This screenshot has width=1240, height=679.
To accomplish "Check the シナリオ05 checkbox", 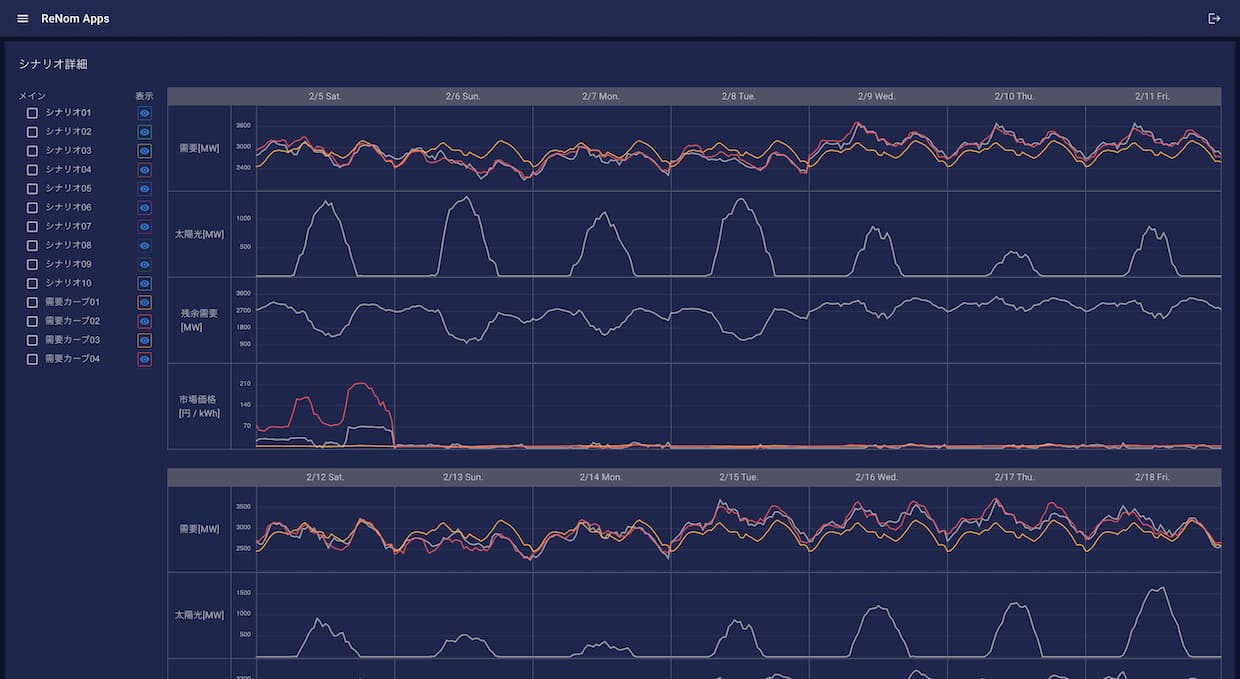I will 32,189.
